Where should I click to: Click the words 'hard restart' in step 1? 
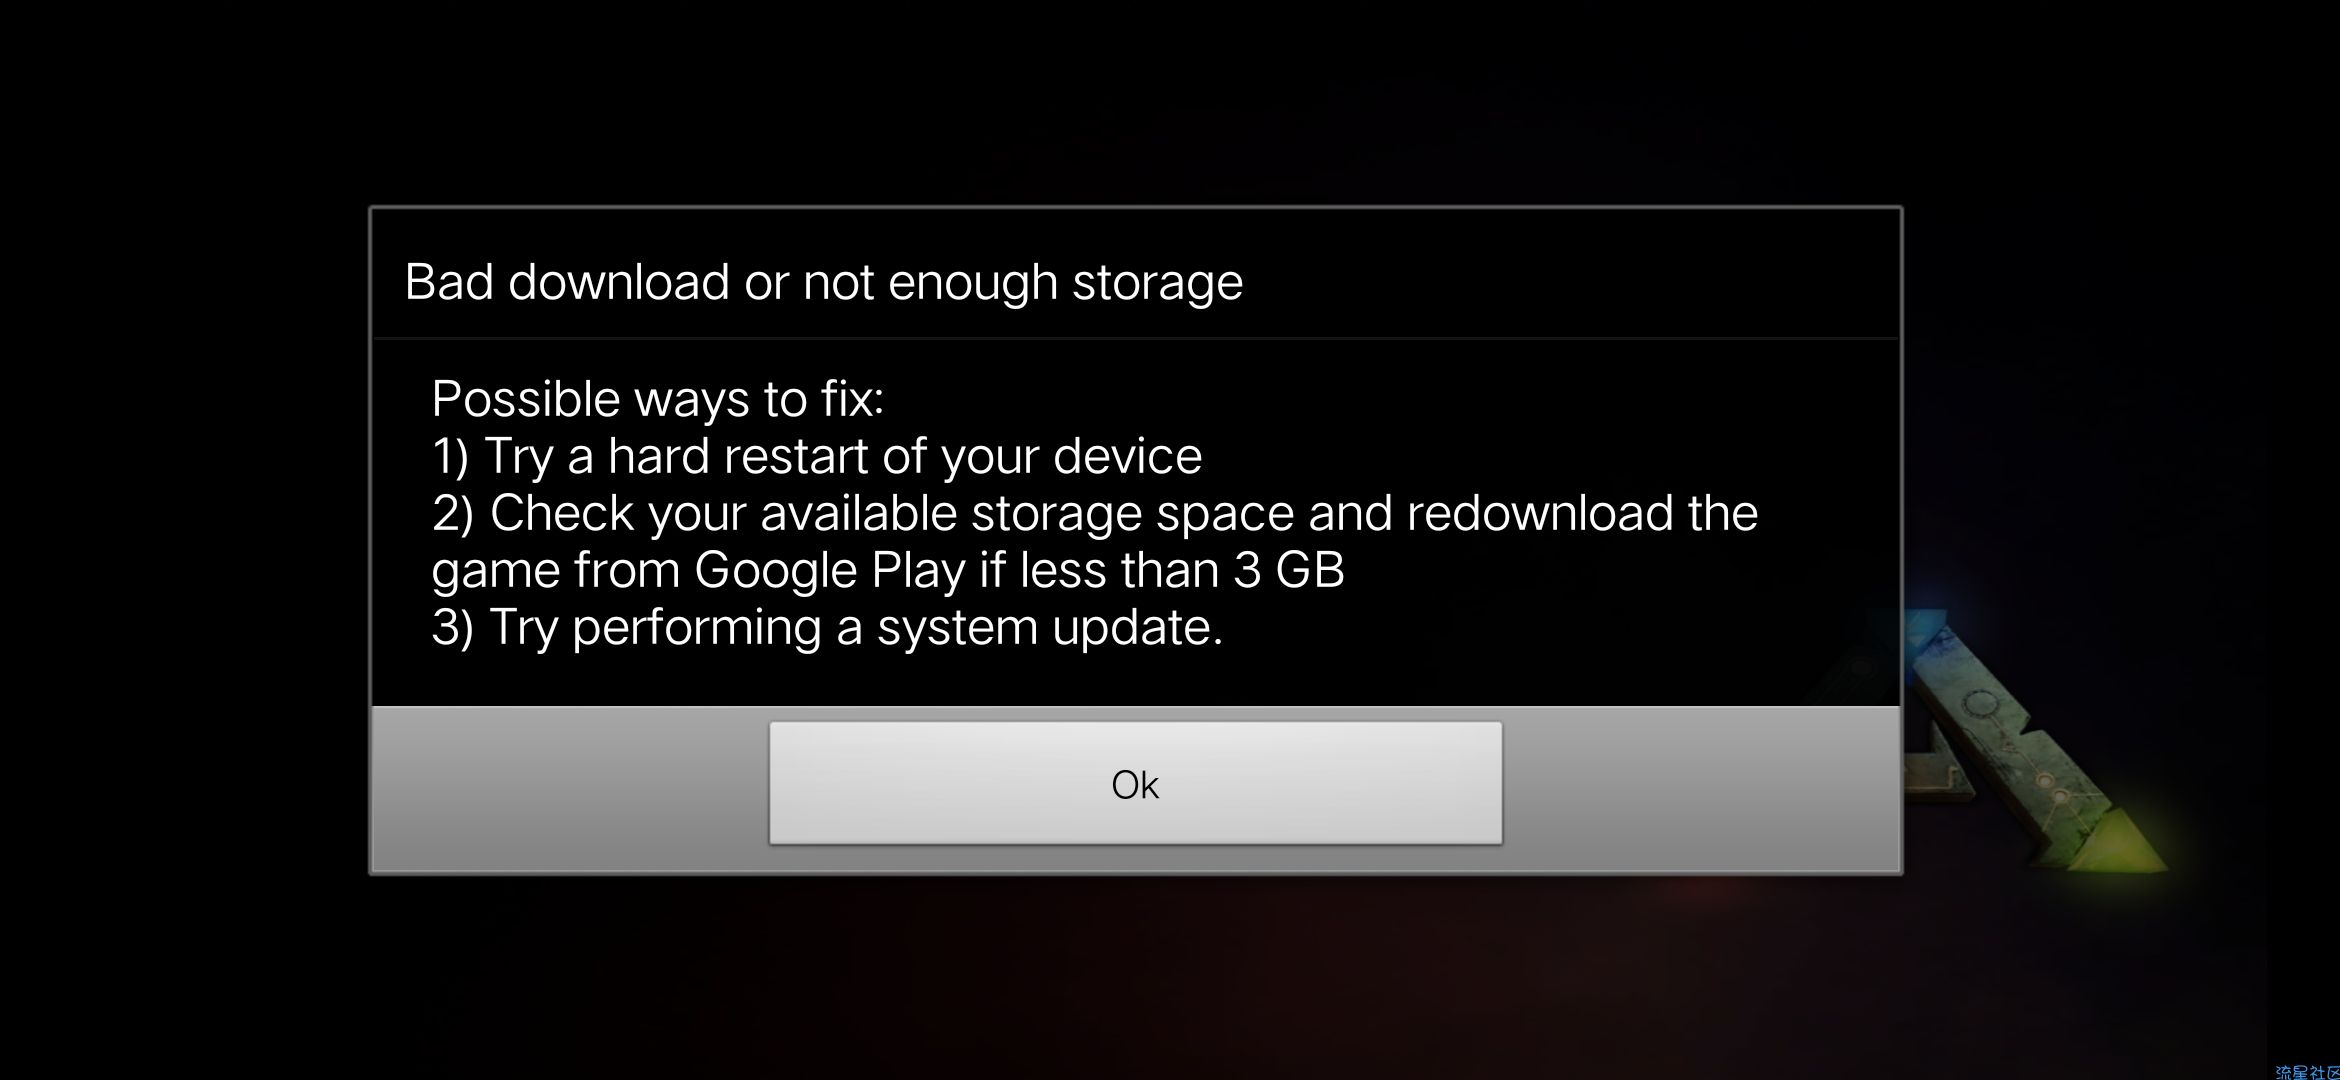(x=738, y=456)
